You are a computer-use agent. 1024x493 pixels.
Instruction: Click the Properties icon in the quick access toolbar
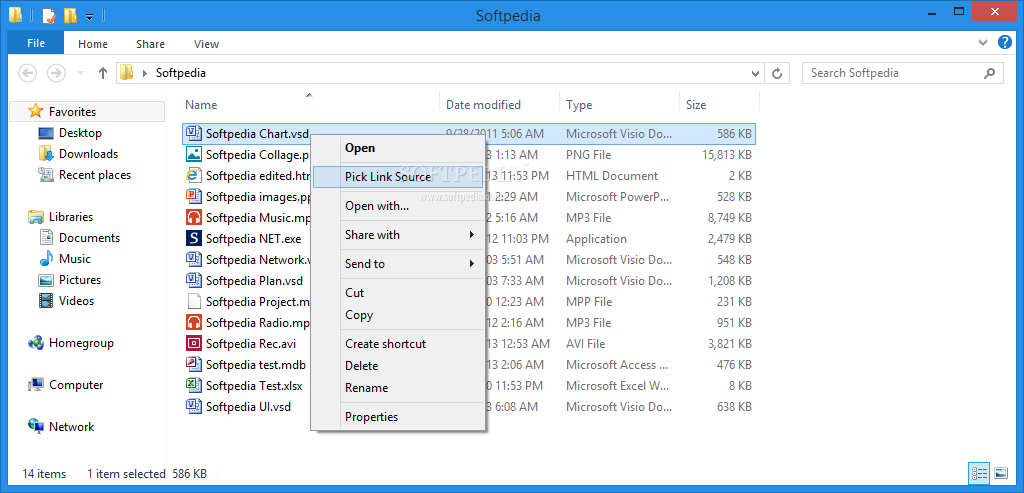[x=49, y=14]
